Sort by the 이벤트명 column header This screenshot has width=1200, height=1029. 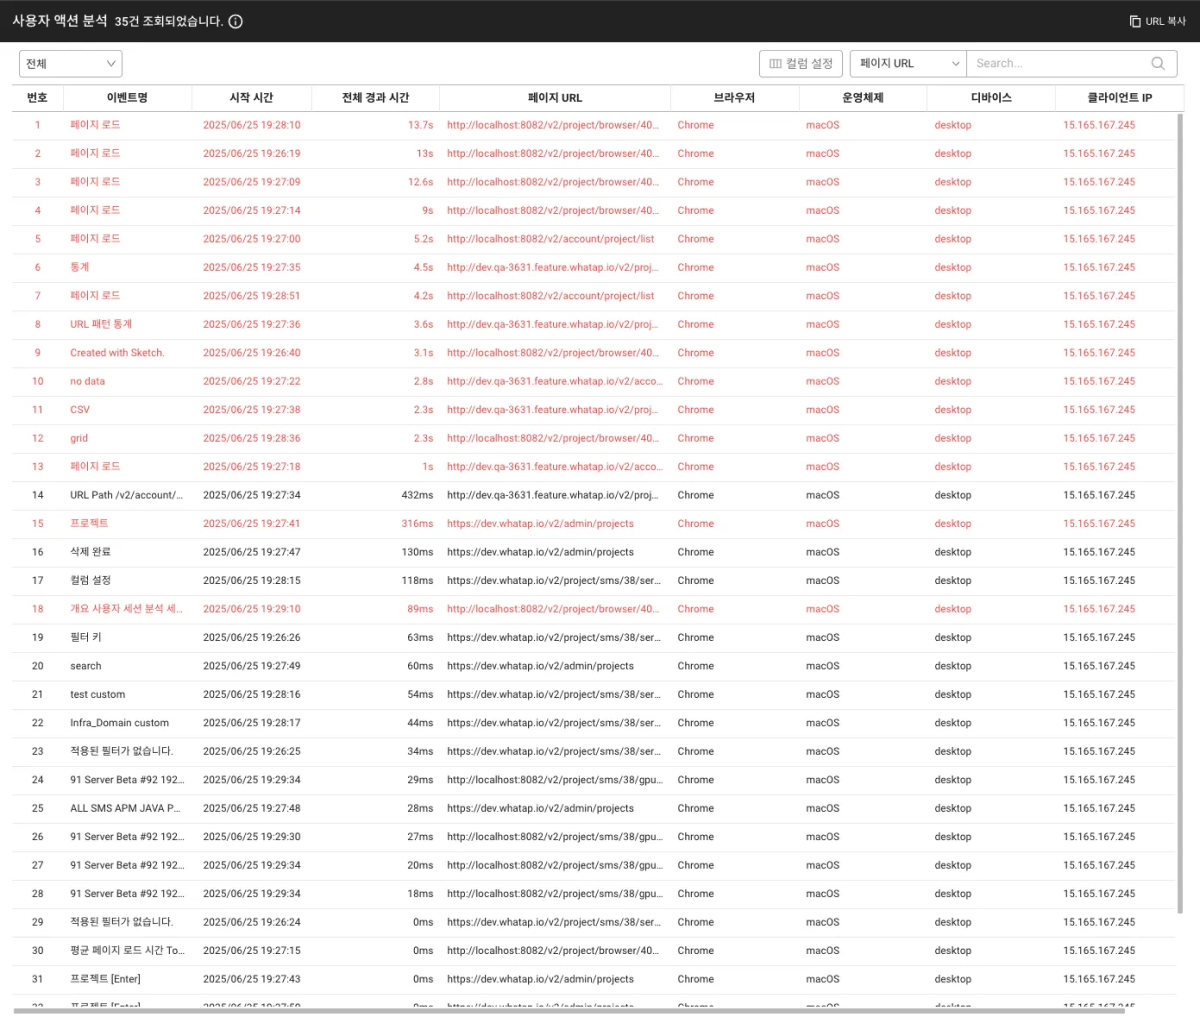coord(127,97)
